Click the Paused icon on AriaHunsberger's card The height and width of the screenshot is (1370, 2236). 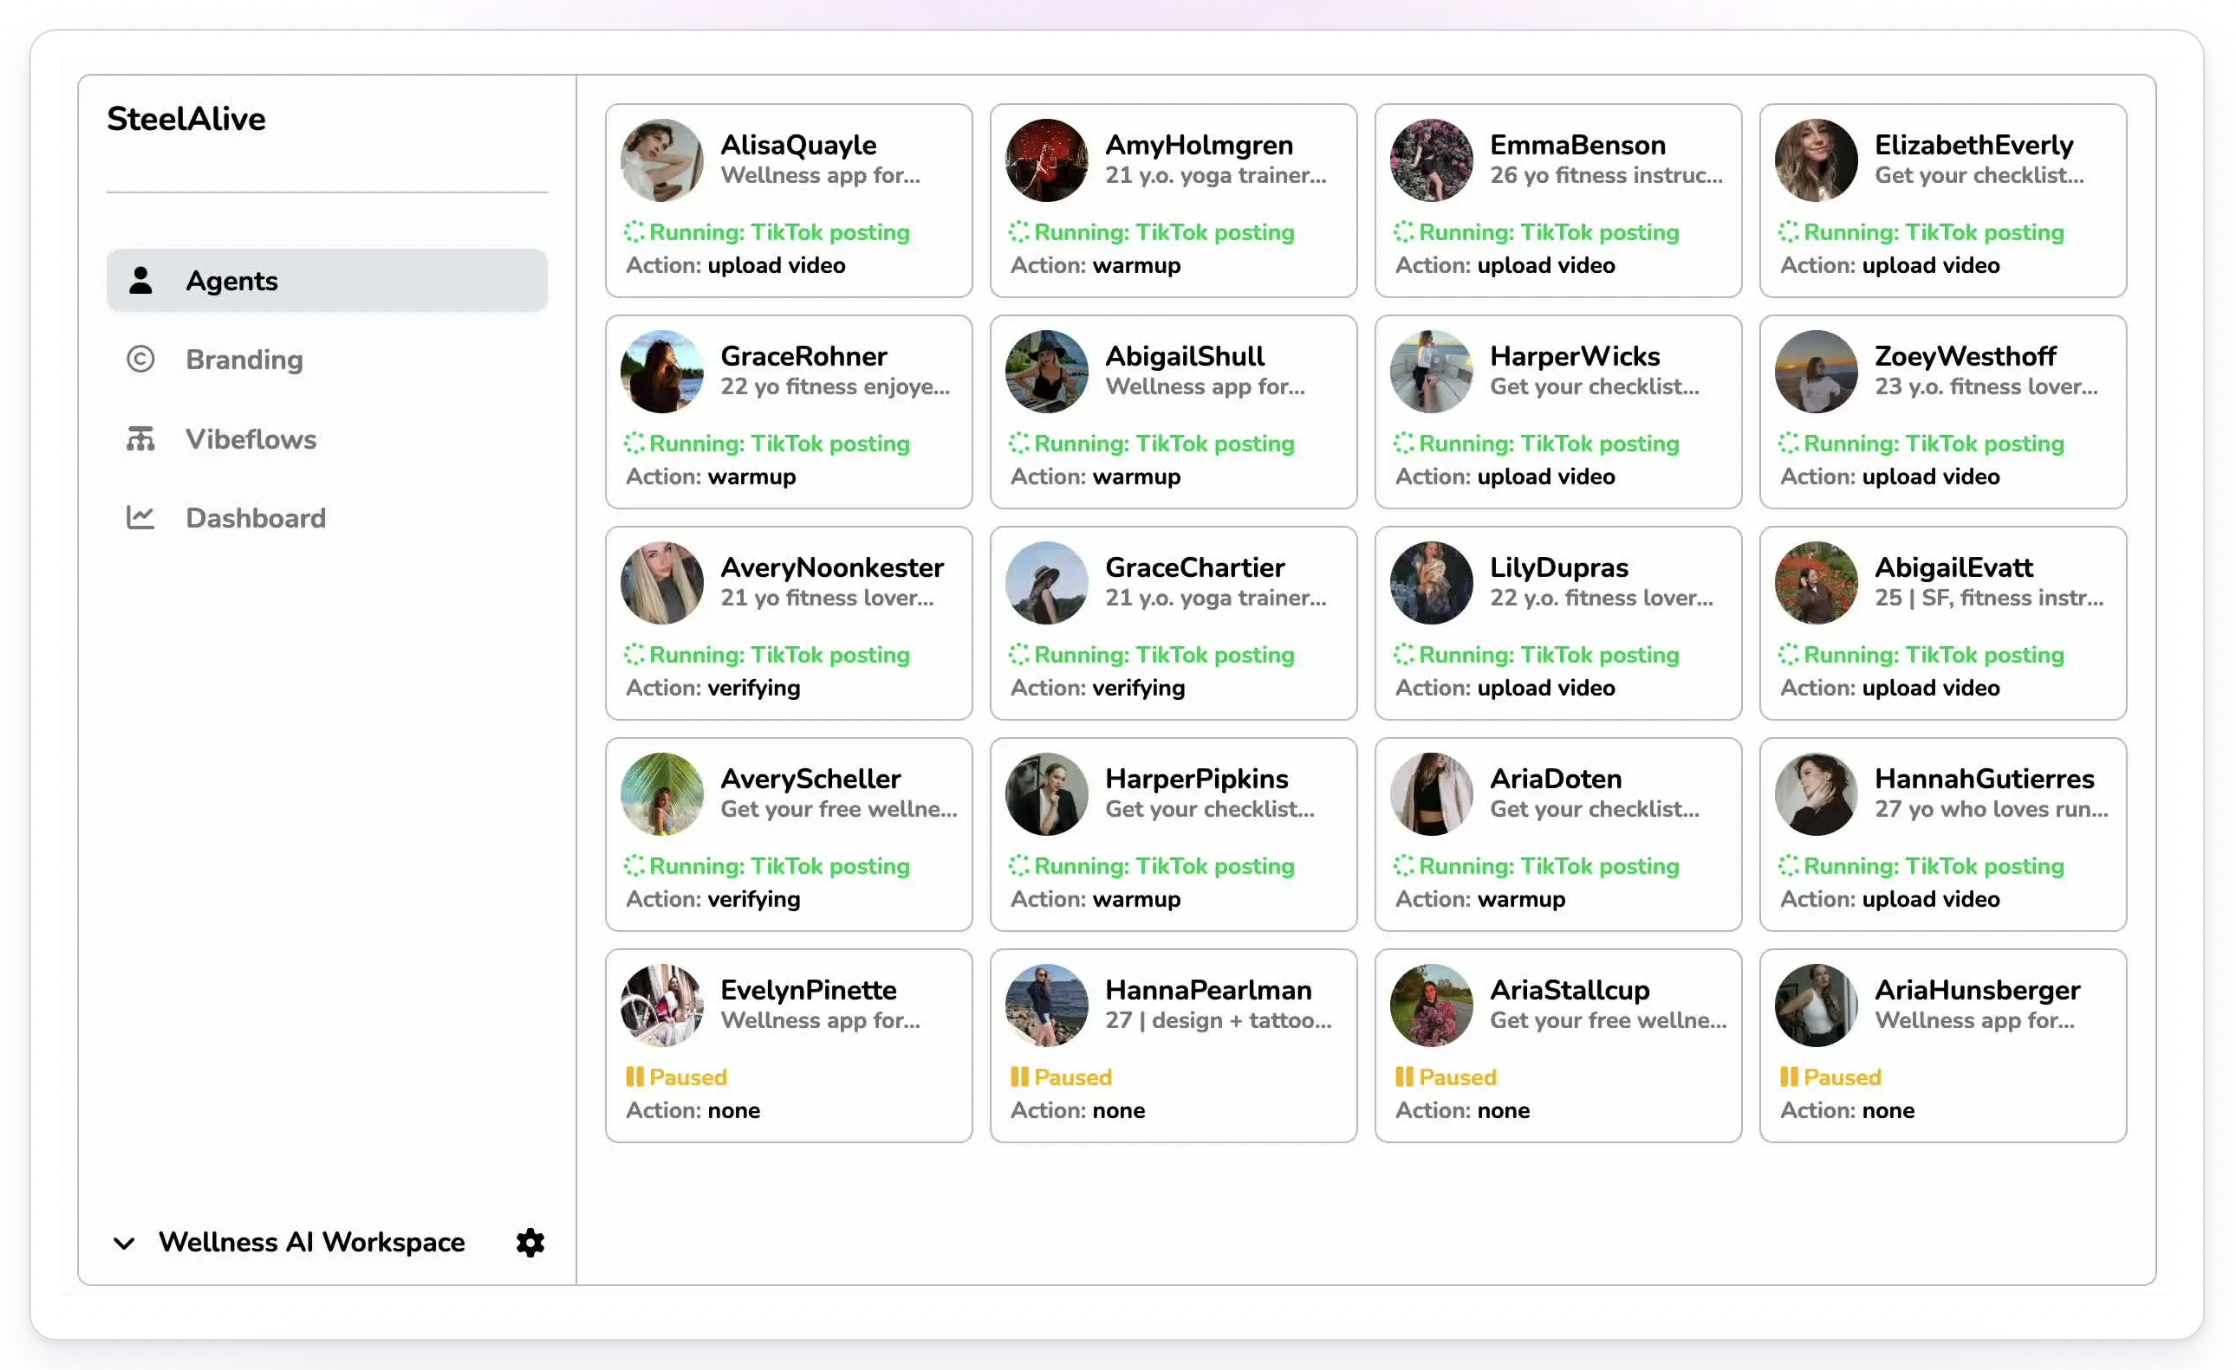click(x=1790, y=1077)
